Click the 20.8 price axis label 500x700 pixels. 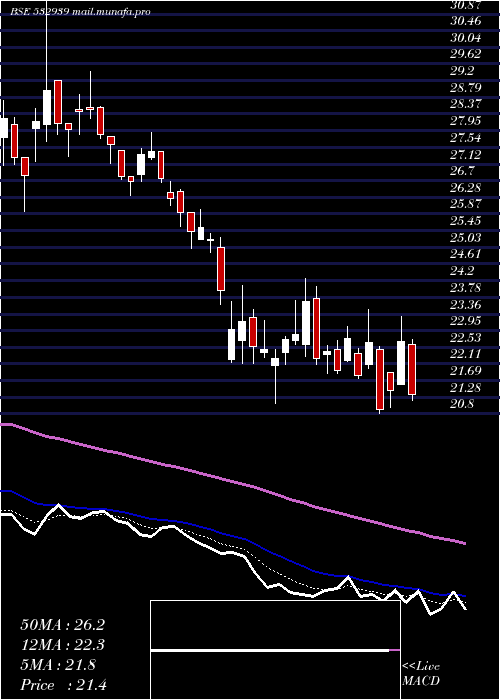pyautogui.click(x=463, y=404)
